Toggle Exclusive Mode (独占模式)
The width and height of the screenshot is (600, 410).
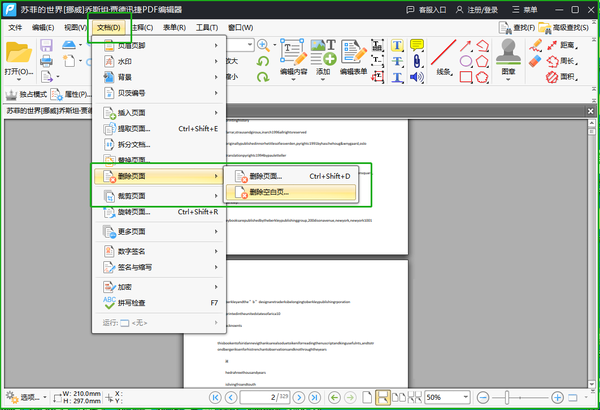[26, 94]
